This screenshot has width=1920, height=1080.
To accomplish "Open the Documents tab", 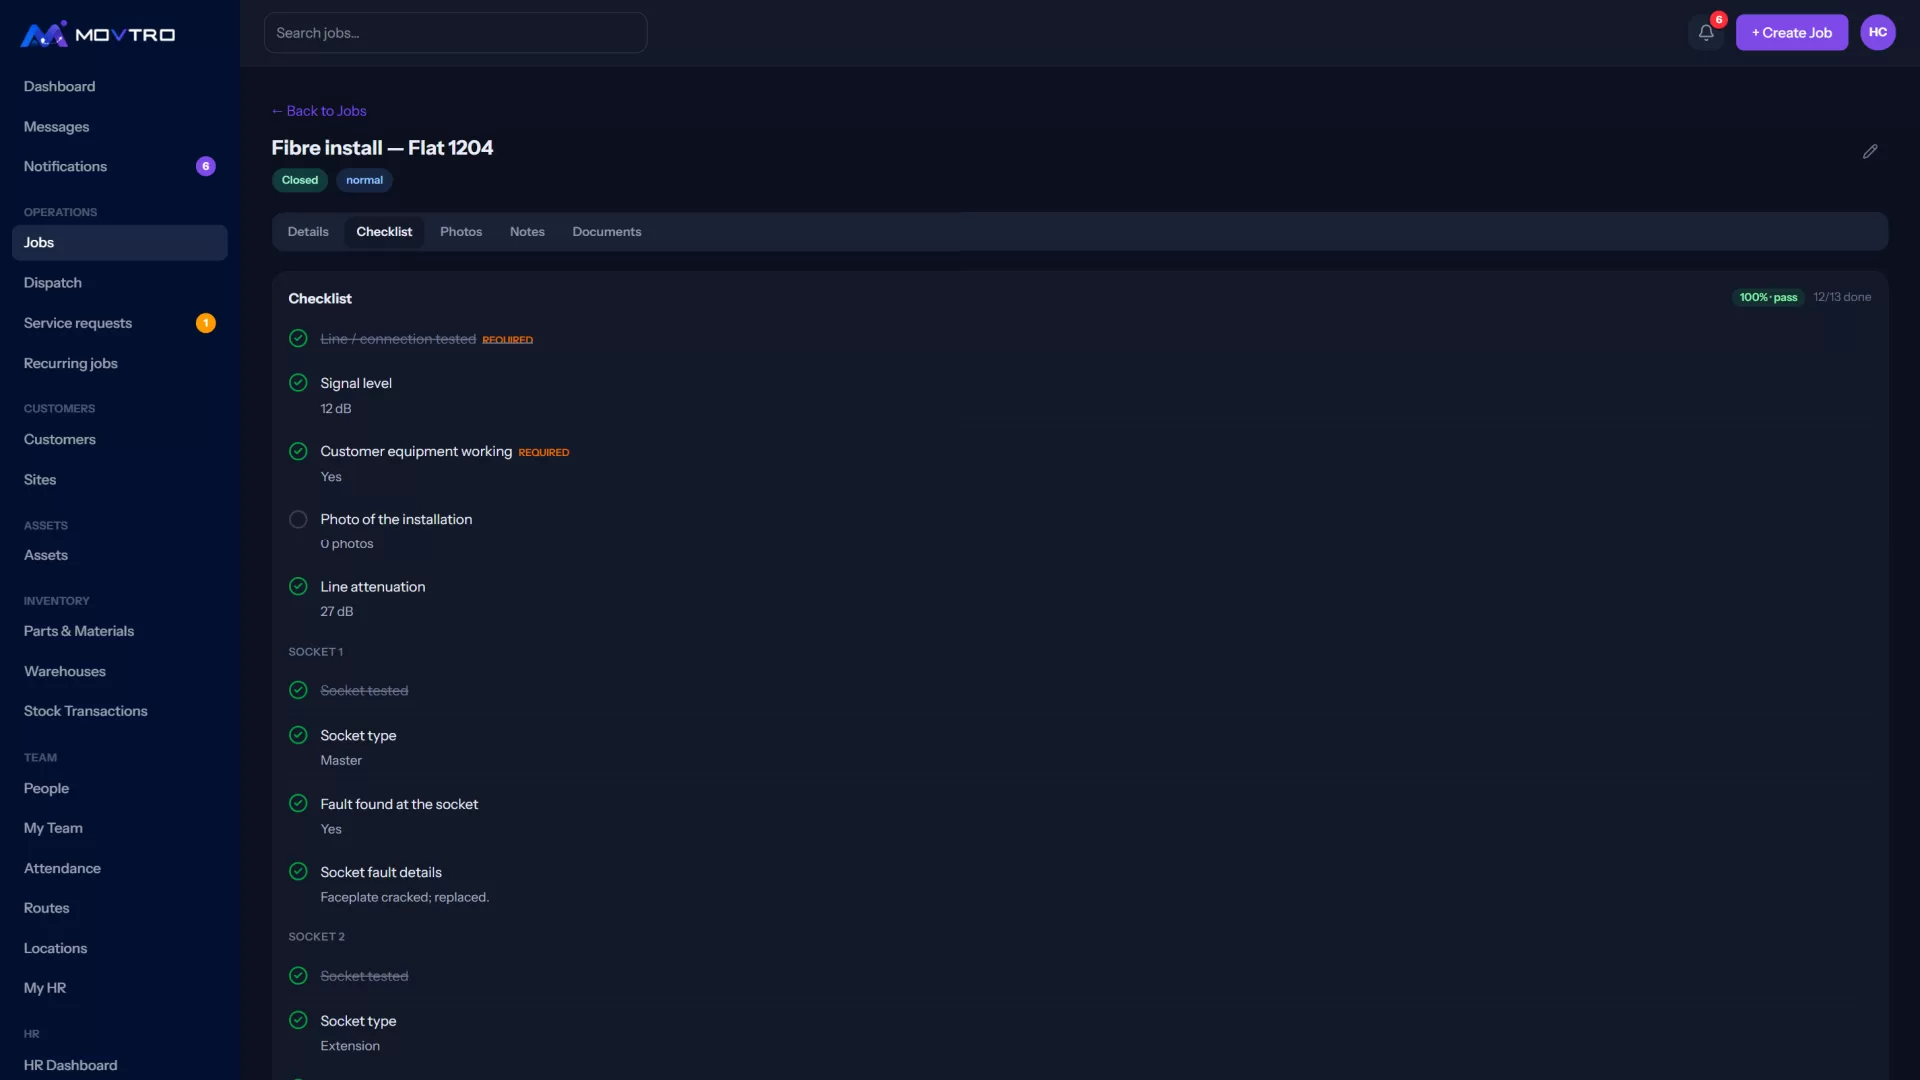I will pos(607,231).
